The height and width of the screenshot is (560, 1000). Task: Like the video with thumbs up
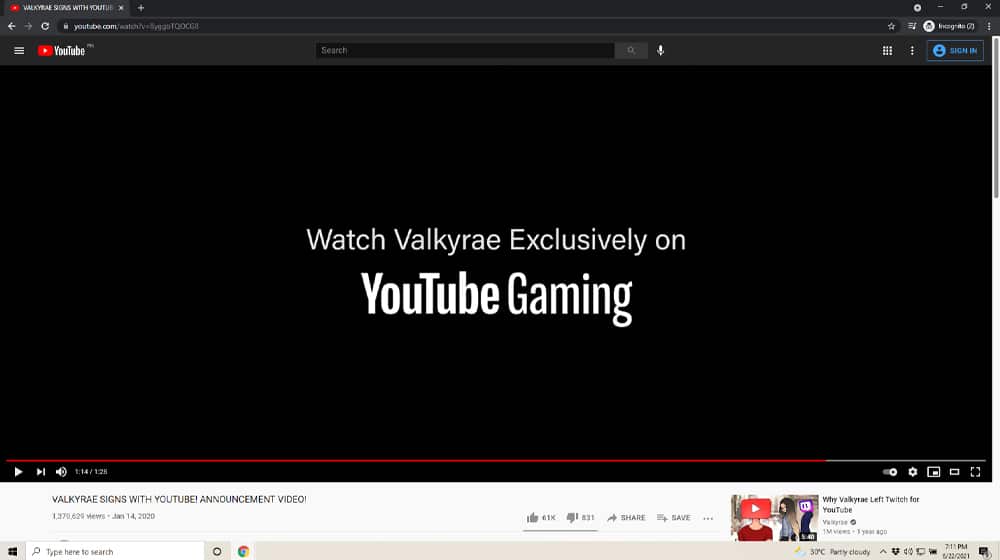[x=541, y=517]
